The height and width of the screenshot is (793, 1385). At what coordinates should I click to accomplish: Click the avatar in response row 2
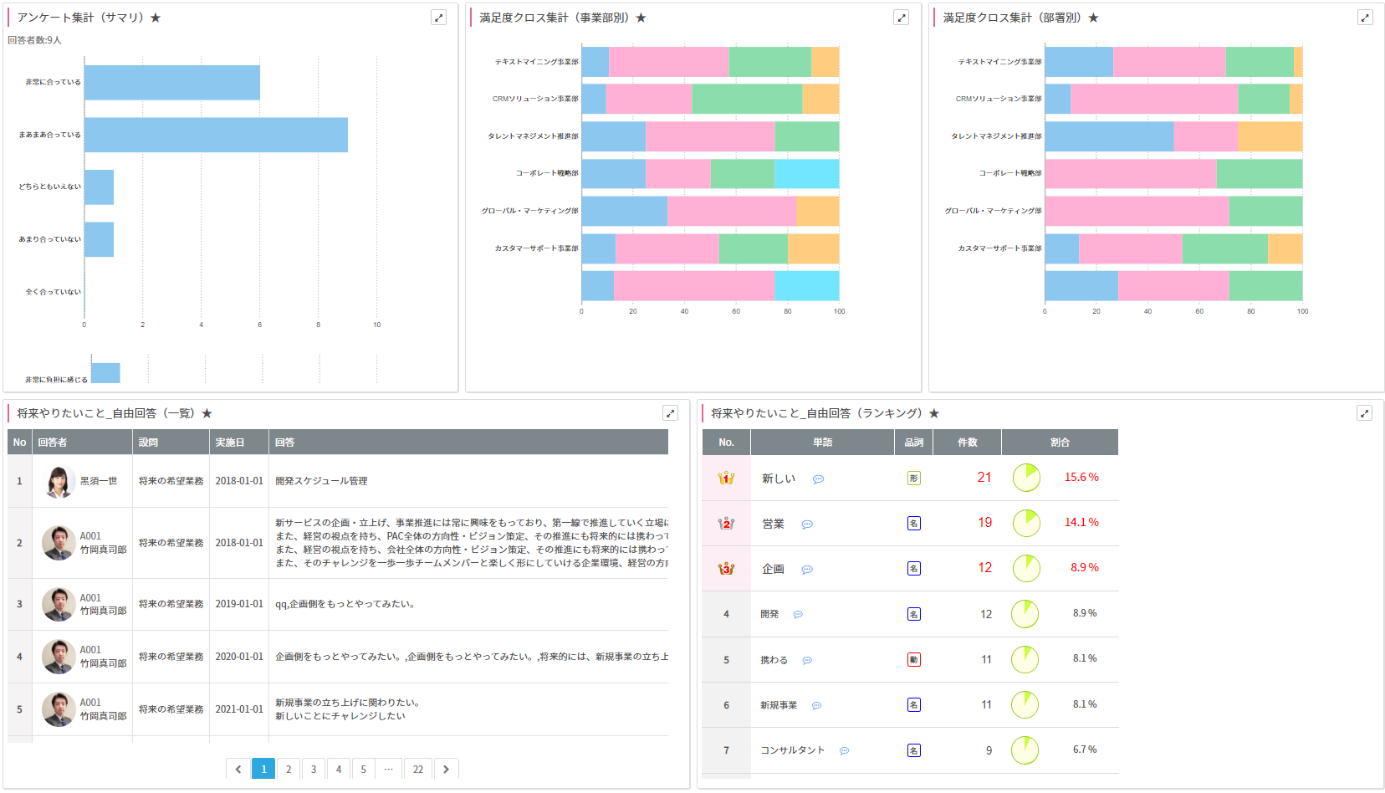point(59,543)
